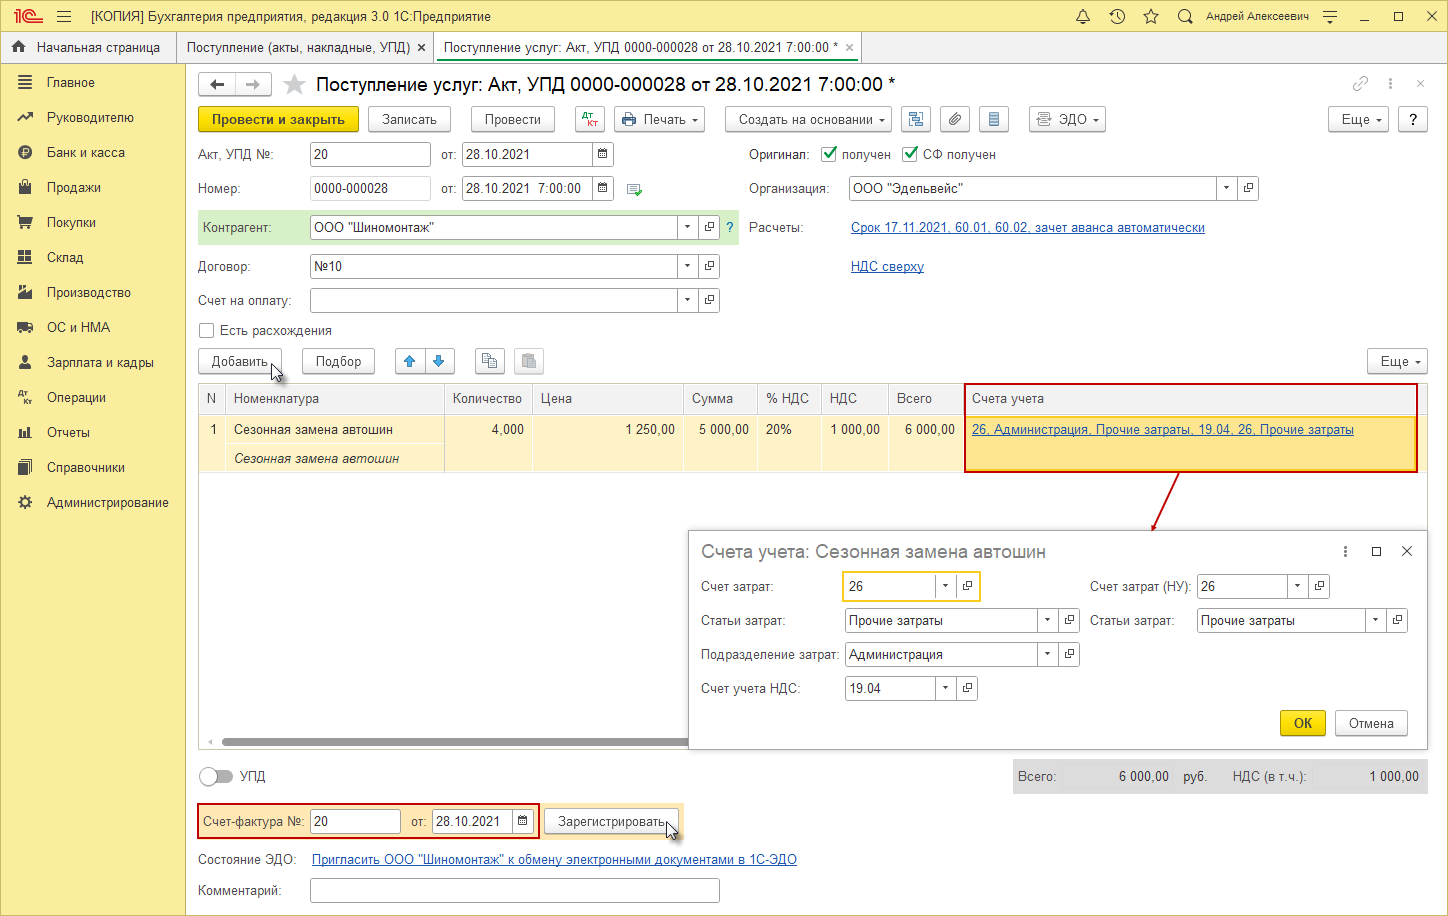This screenshot has height=916, width=1448.
Task: Open invite to 1С-ЭДО link
Action: click(554, 859)
